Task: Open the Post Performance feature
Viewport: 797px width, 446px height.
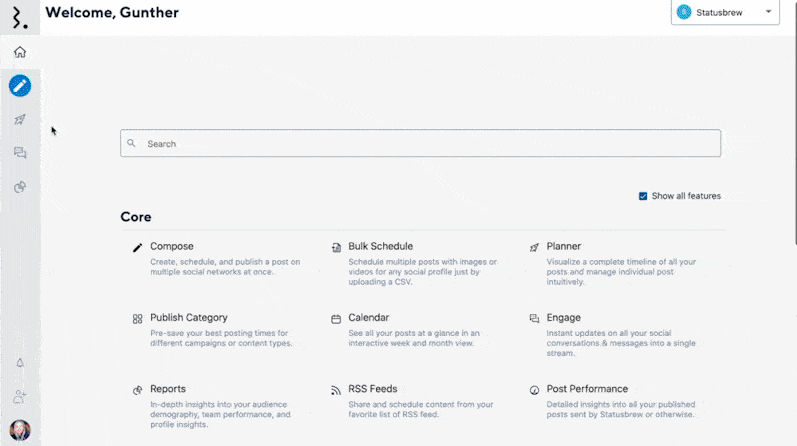Action: pyautogui.click(x=586, y=389)
